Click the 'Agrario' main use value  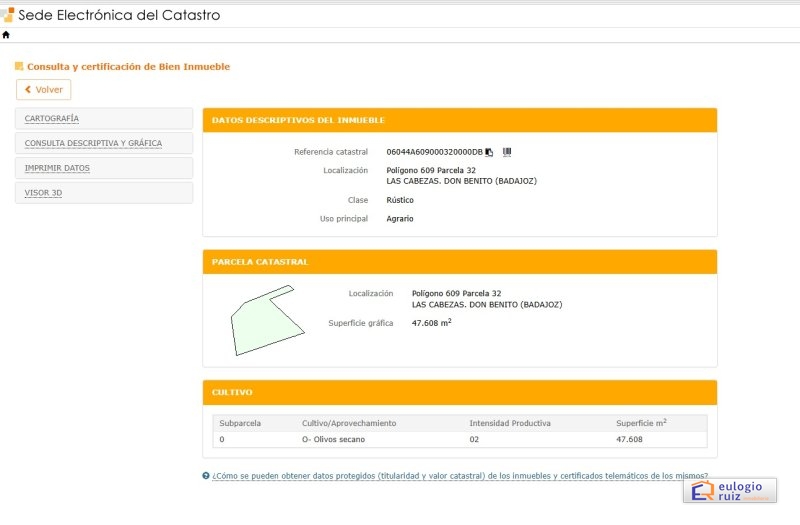400,219
